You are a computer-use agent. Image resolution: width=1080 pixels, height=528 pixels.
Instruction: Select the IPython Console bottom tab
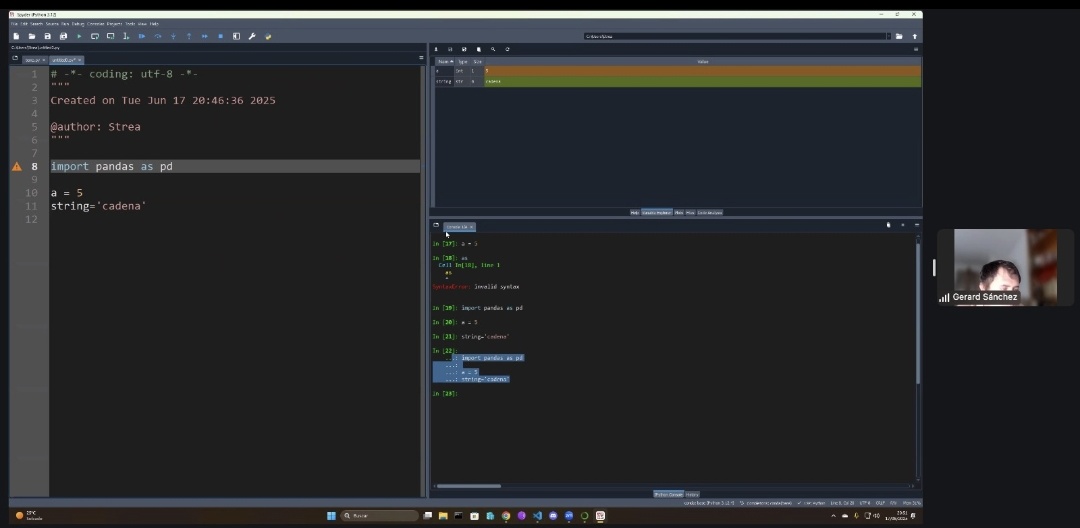(x=668, y=494)
